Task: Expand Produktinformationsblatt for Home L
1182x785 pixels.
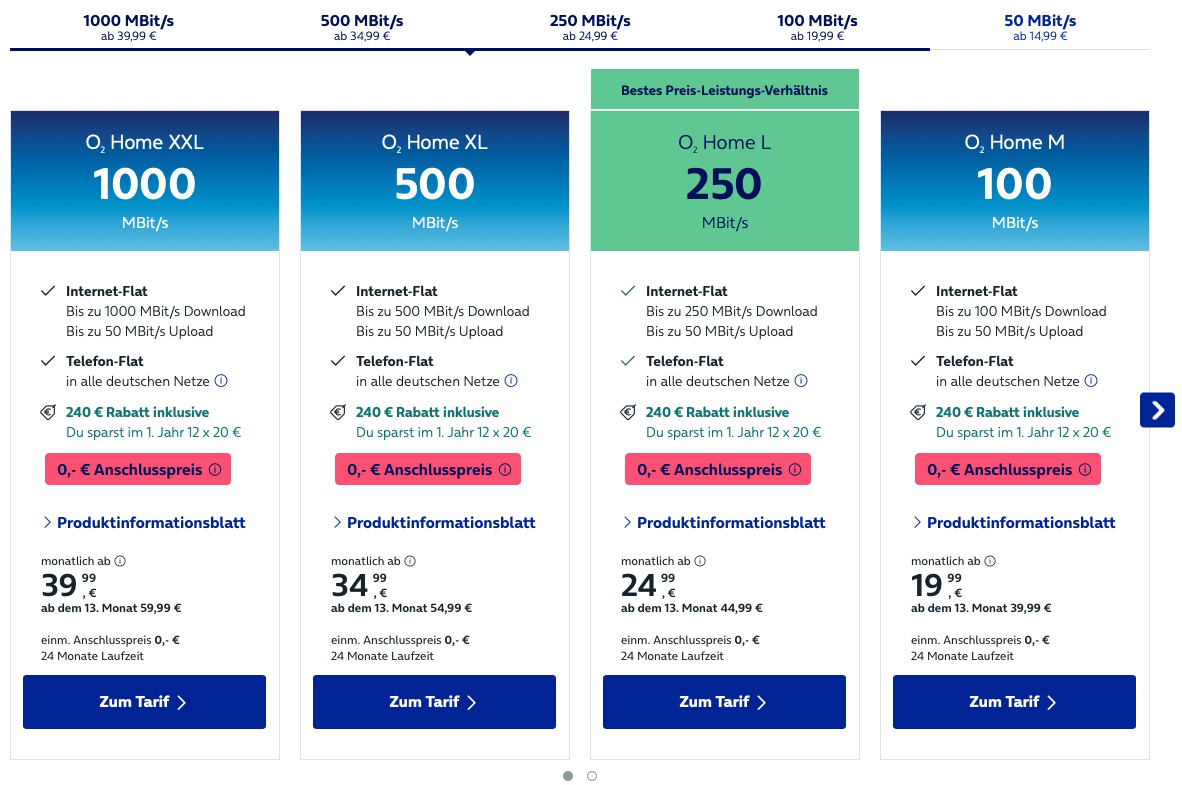Action: pos(724,523)
